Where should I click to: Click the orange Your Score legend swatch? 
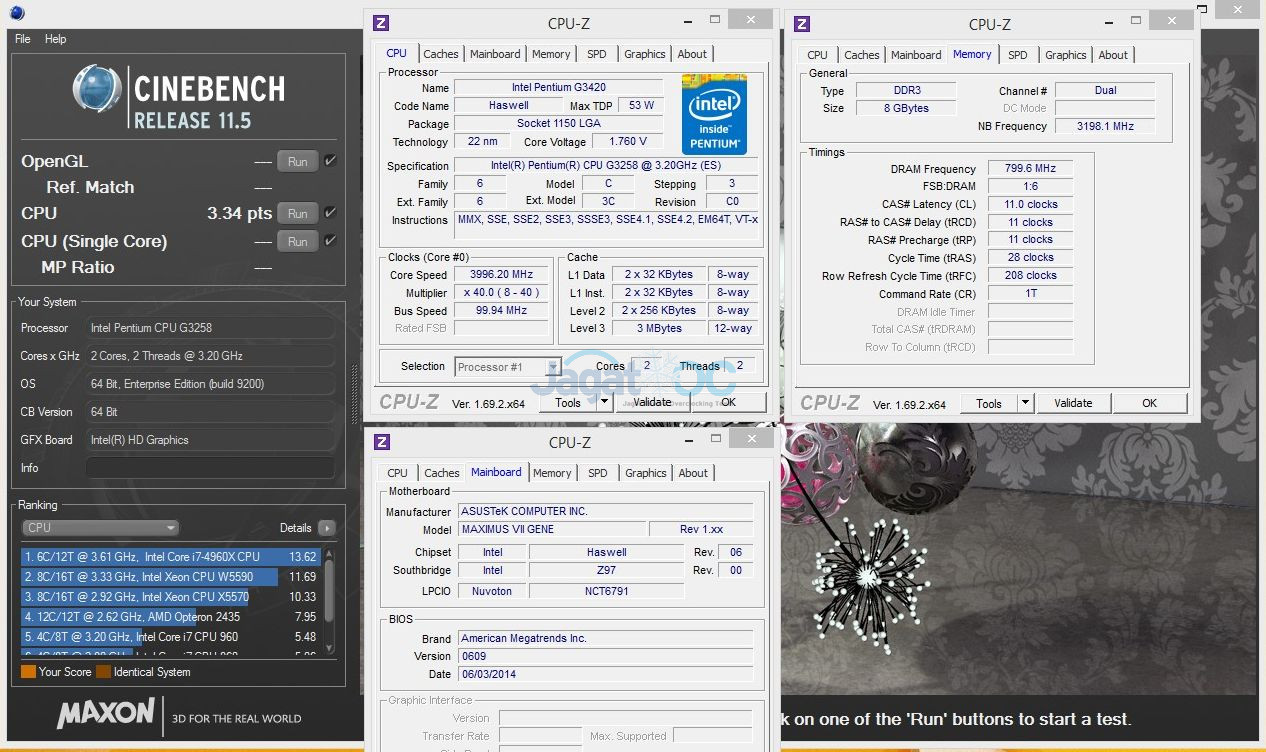[28, 672]
